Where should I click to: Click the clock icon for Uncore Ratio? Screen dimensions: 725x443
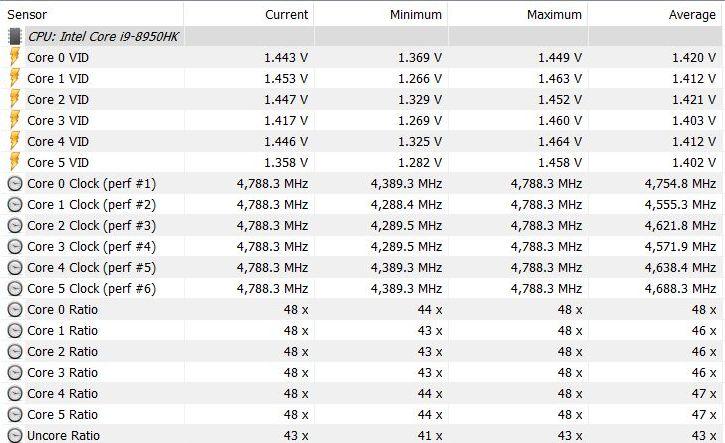coord(15,436)
